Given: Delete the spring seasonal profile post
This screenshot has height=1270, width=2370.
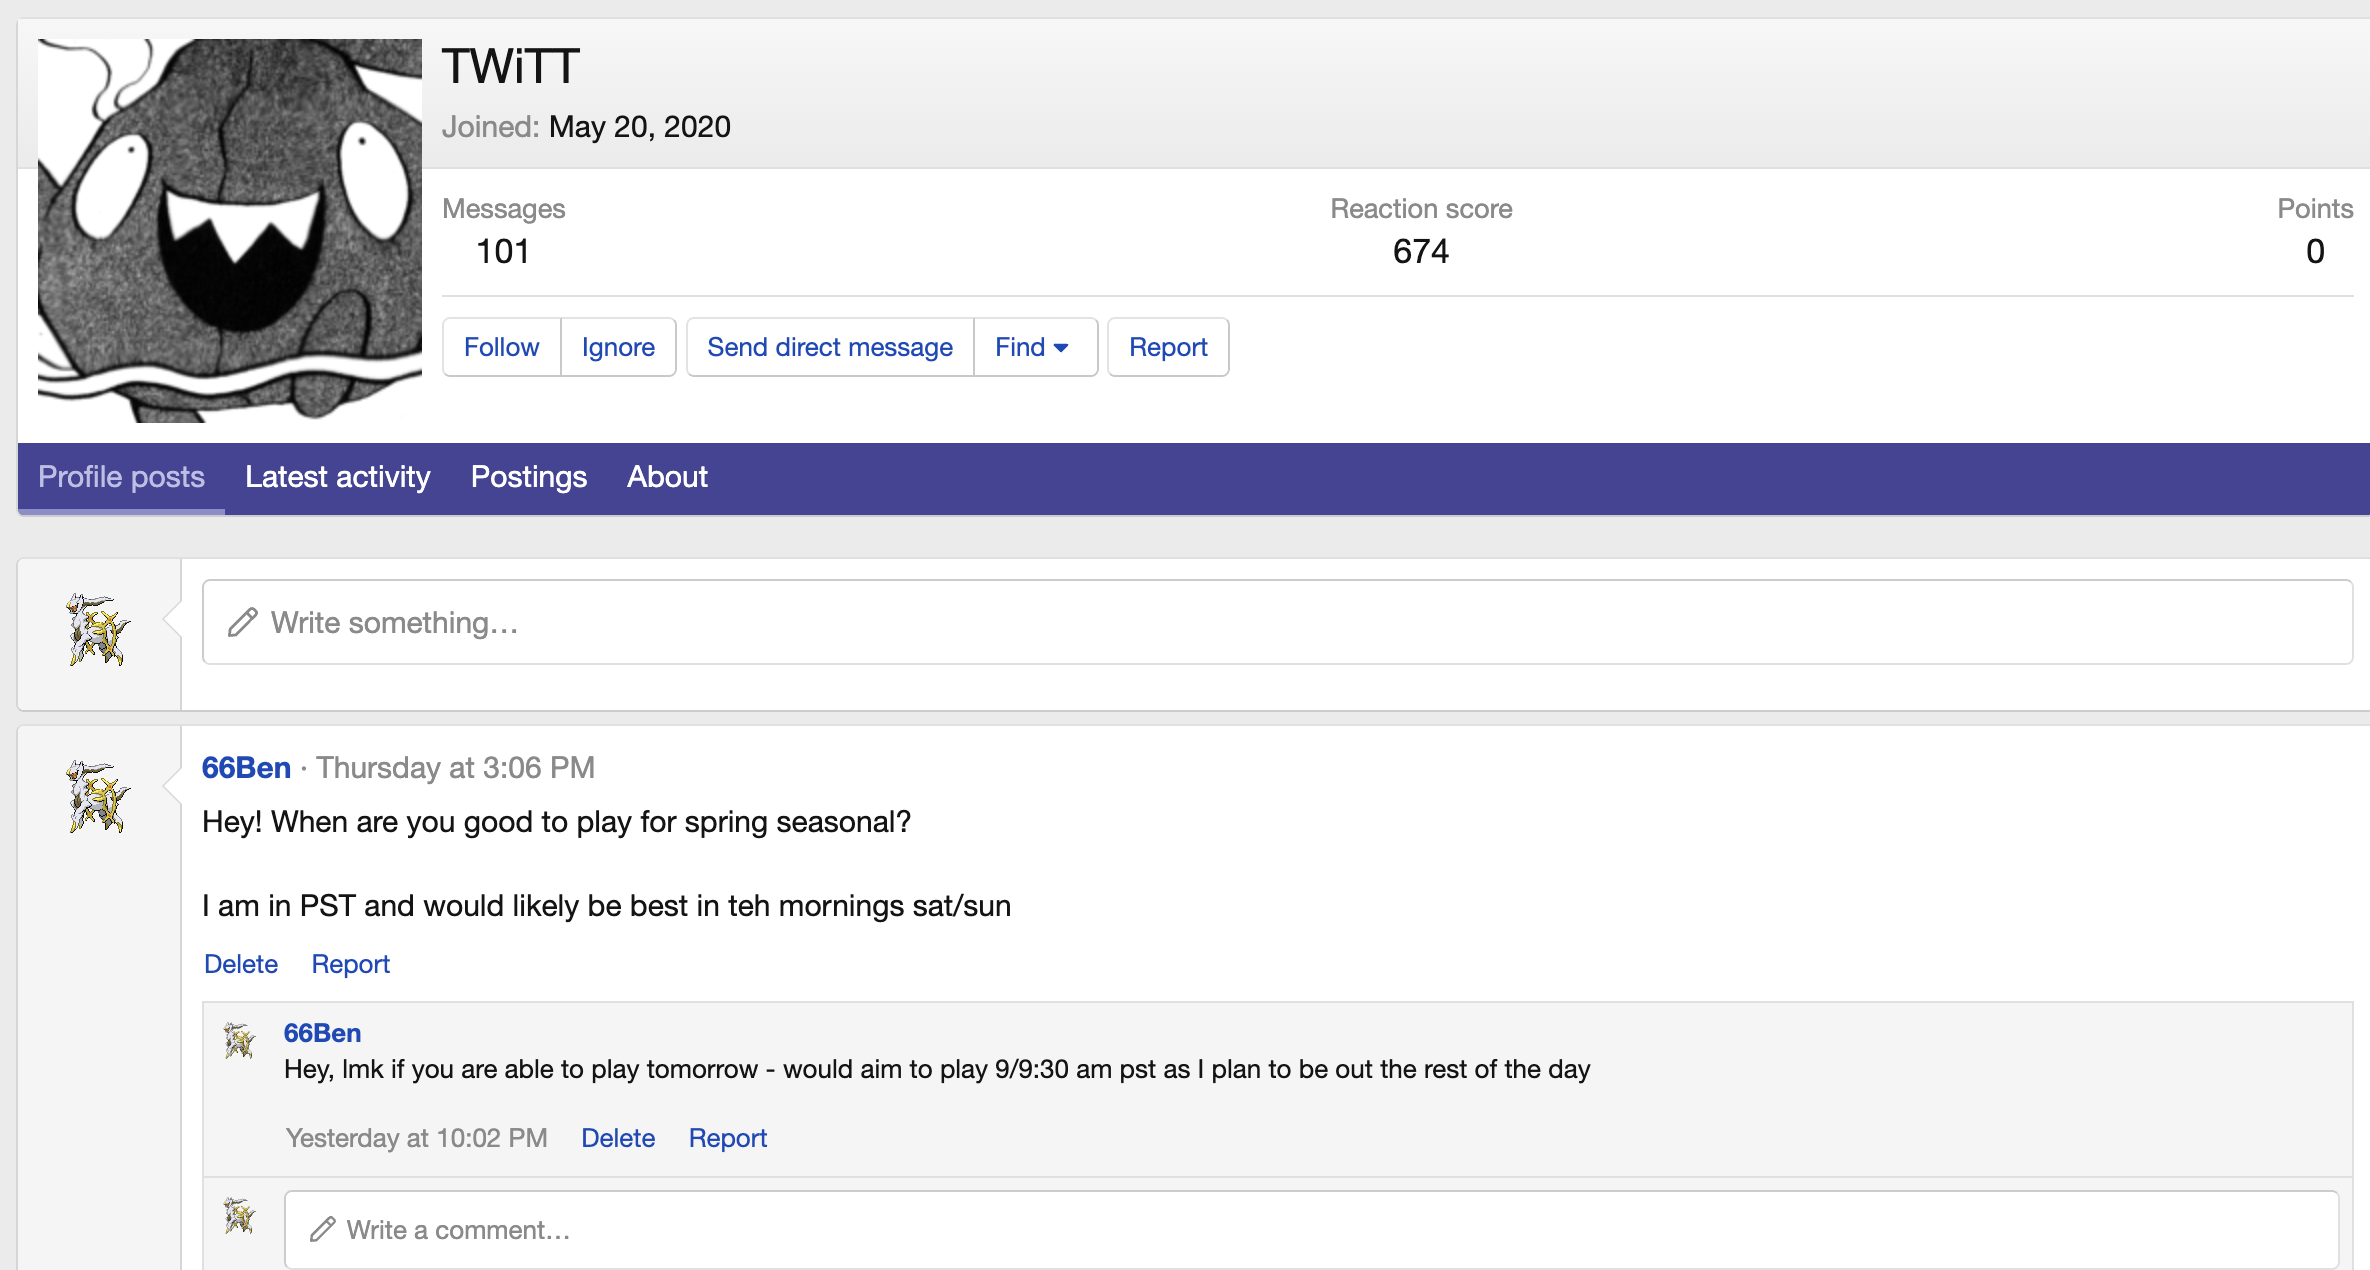Looking at the screenshot, I should [241, 964].
